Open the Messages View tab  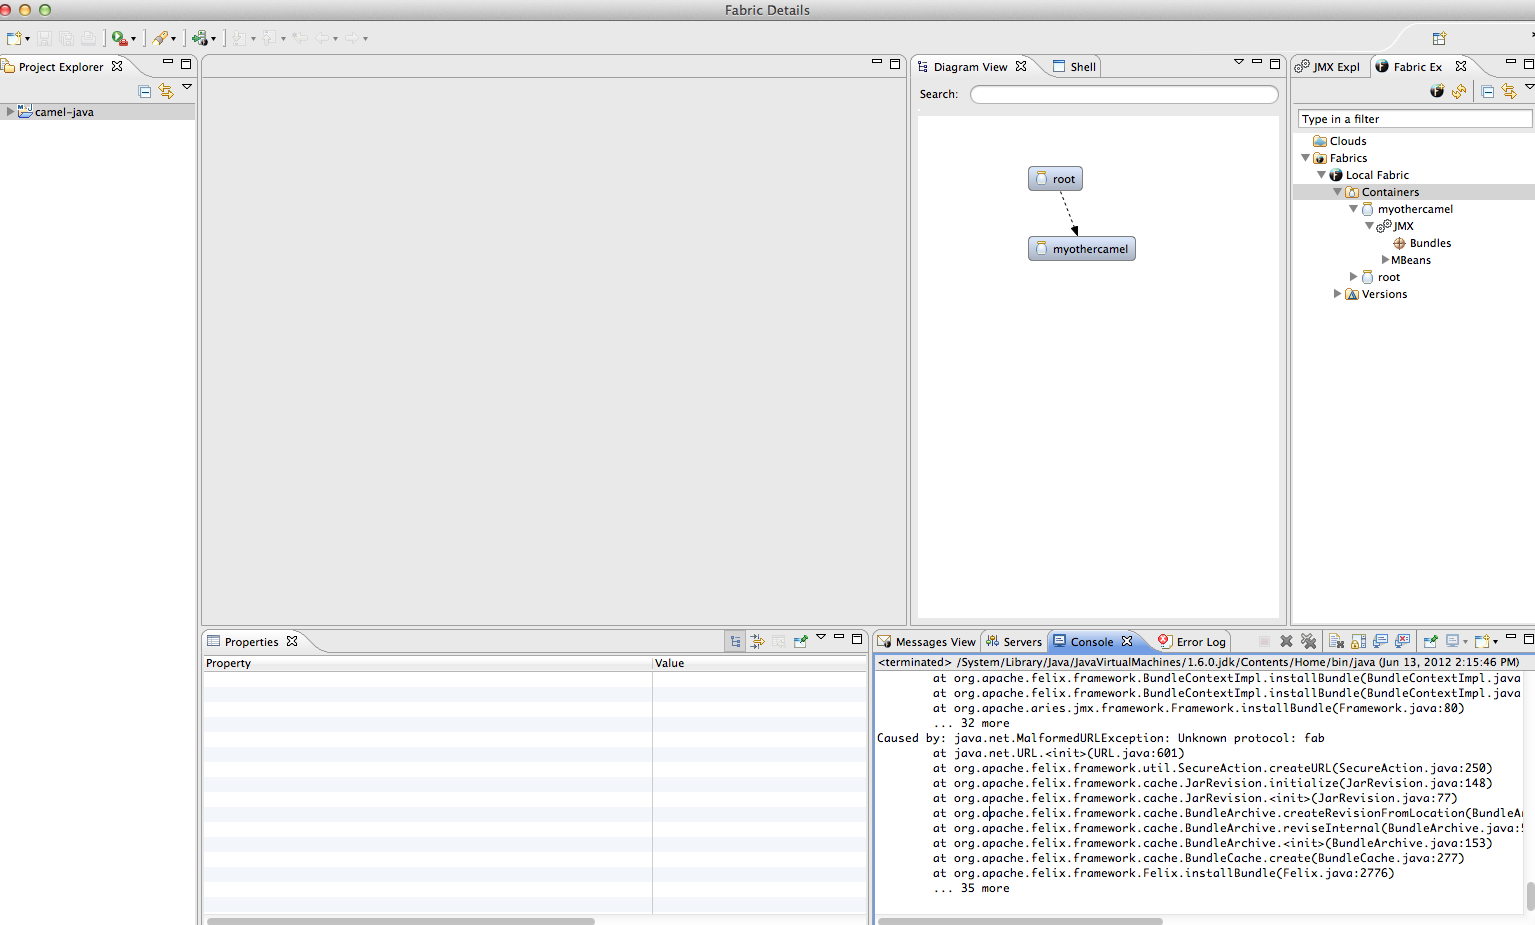[927, 642]
